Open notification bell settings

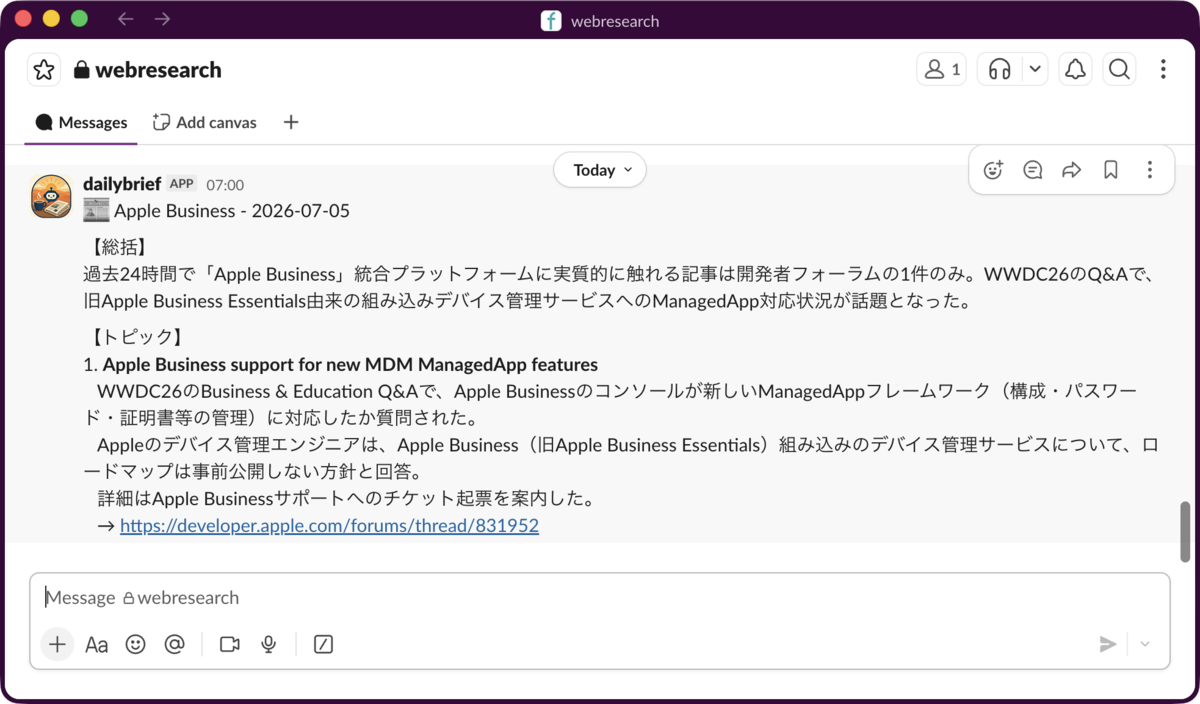[x=1076, y=69]
